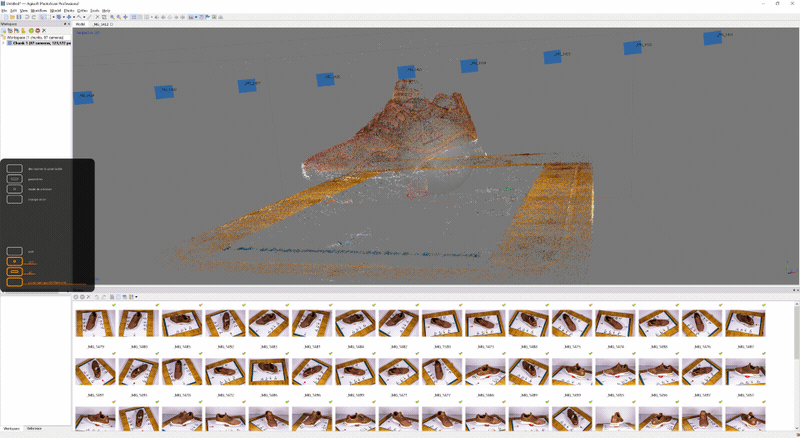Select the Rectangle Selection tool
The width and height of the screenshot is (800, 438).
pyautogui.click(x=50, y=17)
